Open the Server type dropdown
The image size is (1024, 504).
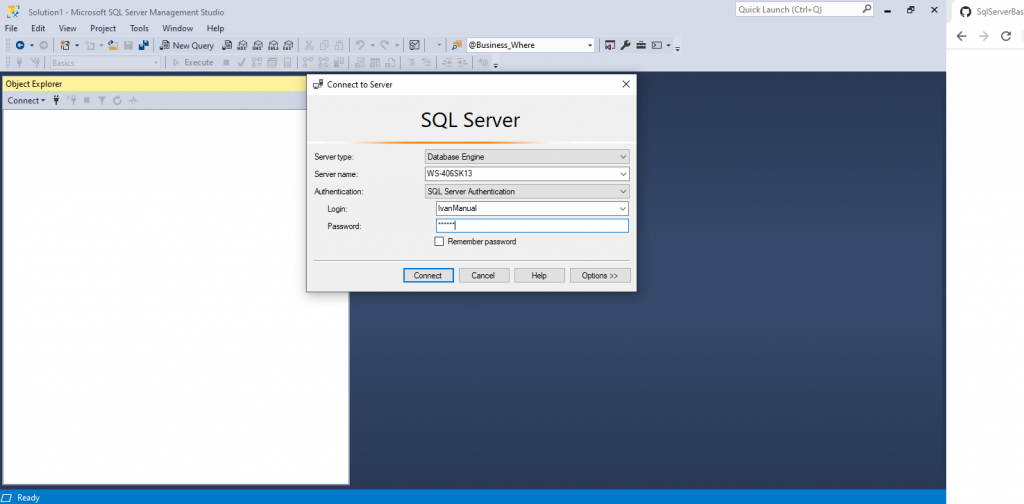pyautogui.click(x=527, y=157)
